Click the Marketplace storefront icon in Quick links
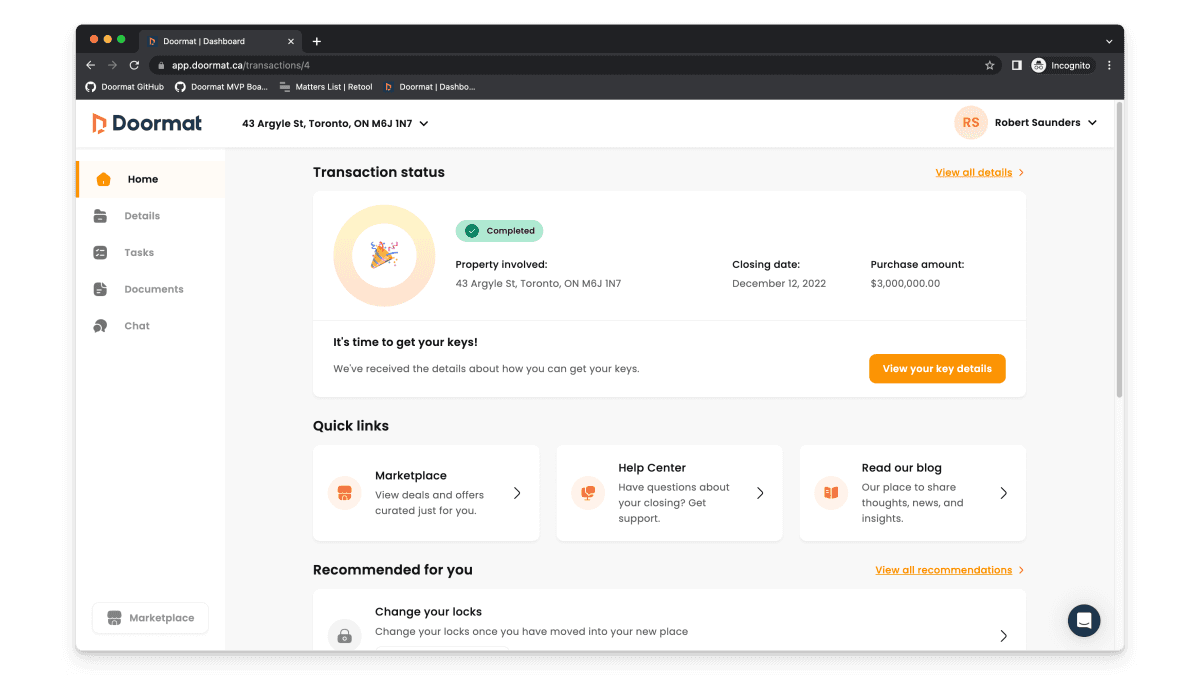 pyautogui.click(x=344, y=493)
